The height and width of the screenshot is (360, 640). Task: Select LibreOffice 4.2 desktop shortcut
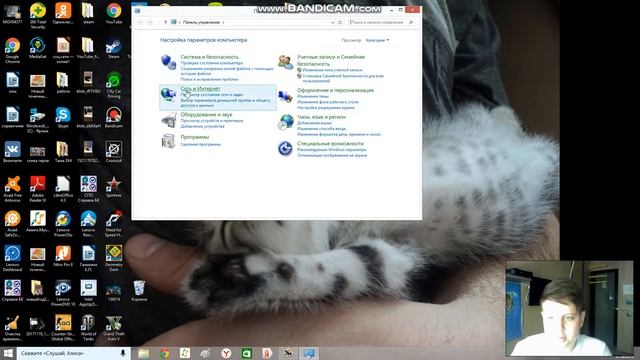coord(63,189)
